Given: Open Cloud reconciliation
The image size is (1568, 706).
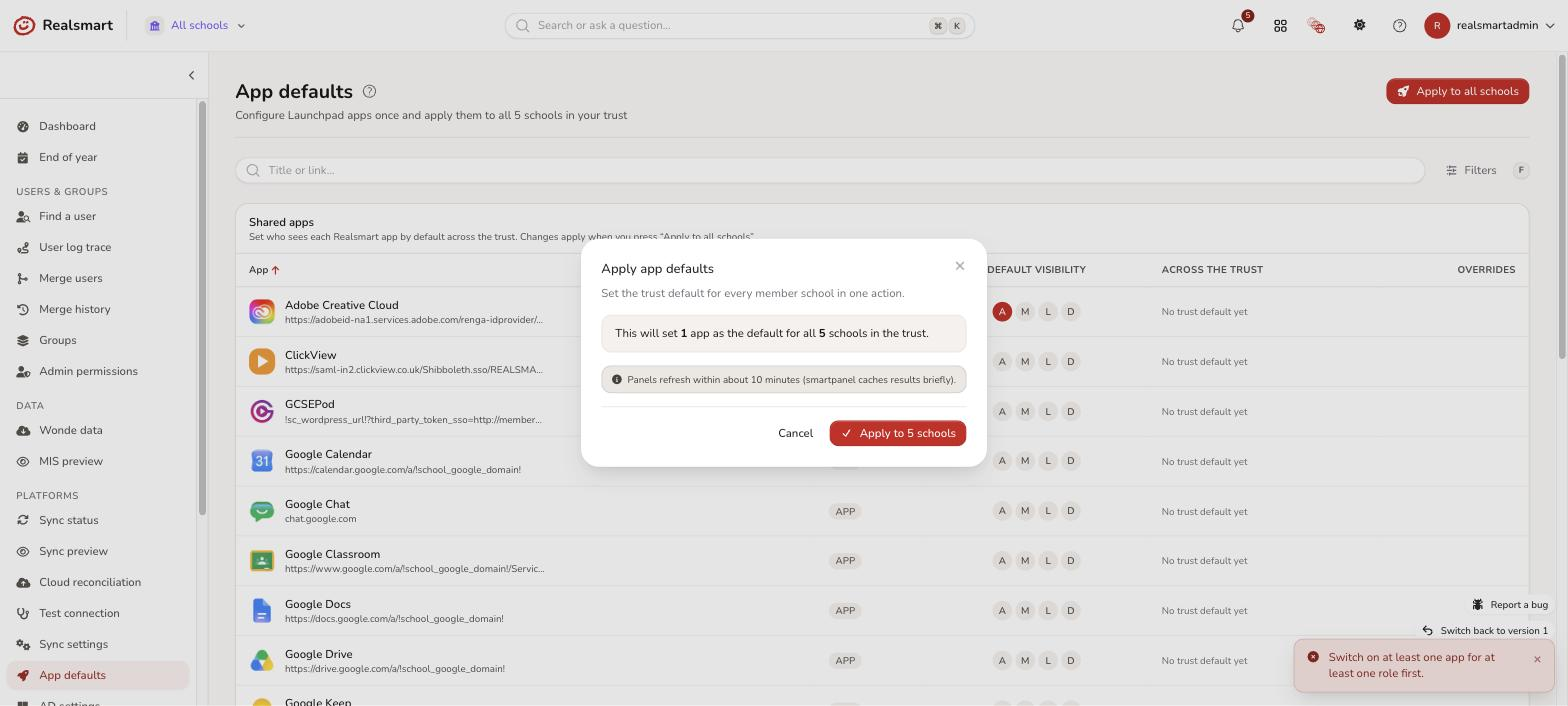Looking at the screenshot, I should click(x=97, y=582).
